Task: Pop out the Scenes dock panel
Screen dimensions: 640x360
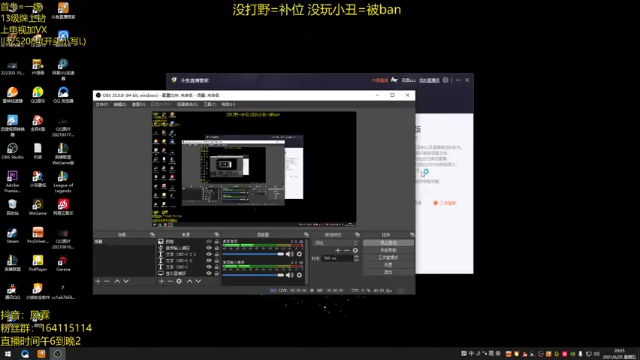Action: pyautogui.click(x=152, y=235)
